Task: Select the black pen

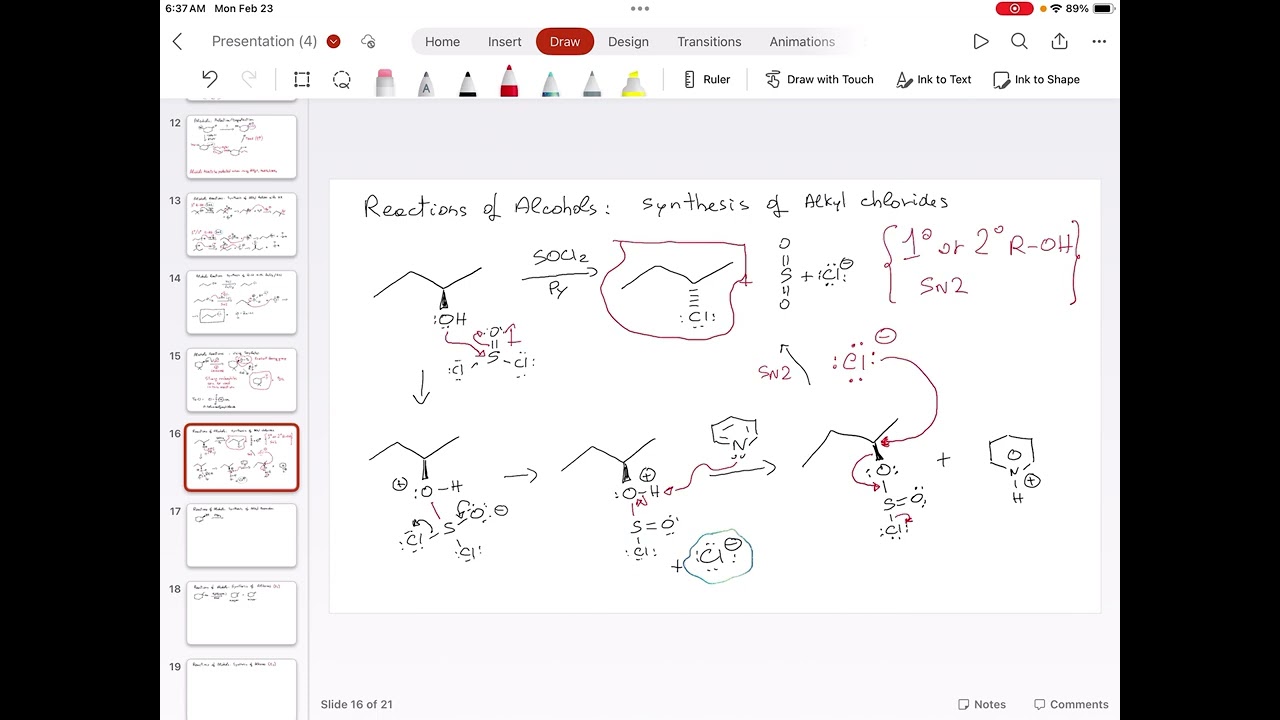Action: [x=467, y=82]
